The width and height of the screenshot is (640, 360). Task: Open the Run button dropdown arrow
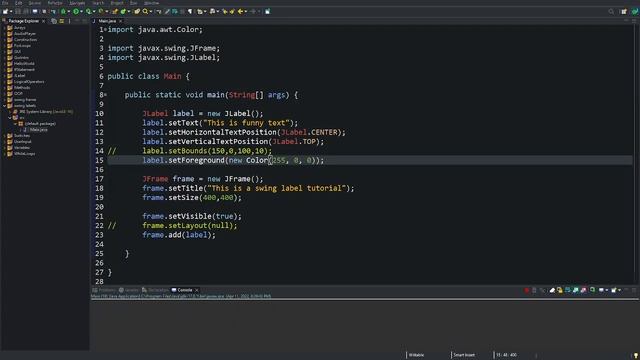coord(81,12)
